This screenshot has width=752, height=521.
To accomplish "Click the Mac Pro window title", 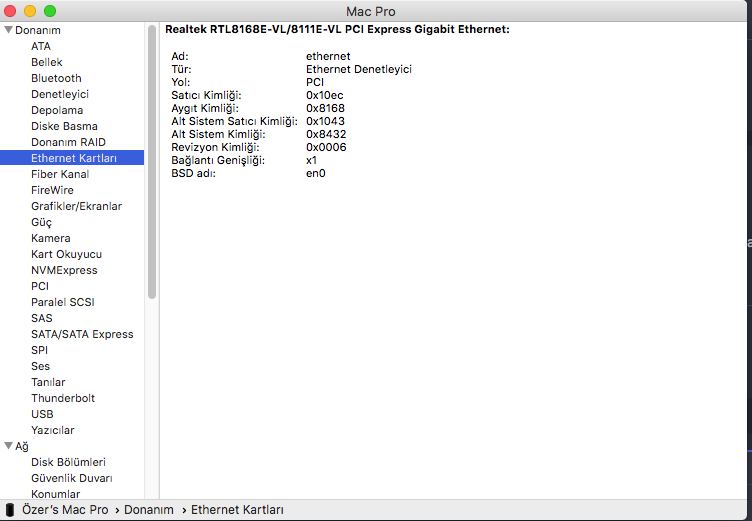I will pos(371,11).
